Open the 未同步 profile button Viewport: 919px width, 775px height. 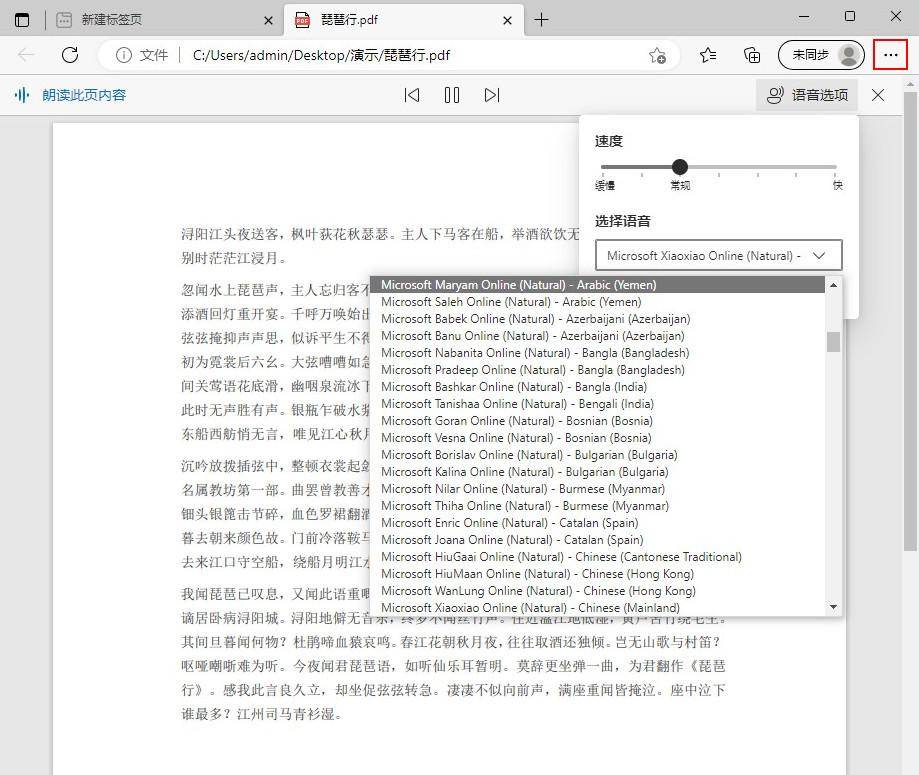[x=821, y=55]
